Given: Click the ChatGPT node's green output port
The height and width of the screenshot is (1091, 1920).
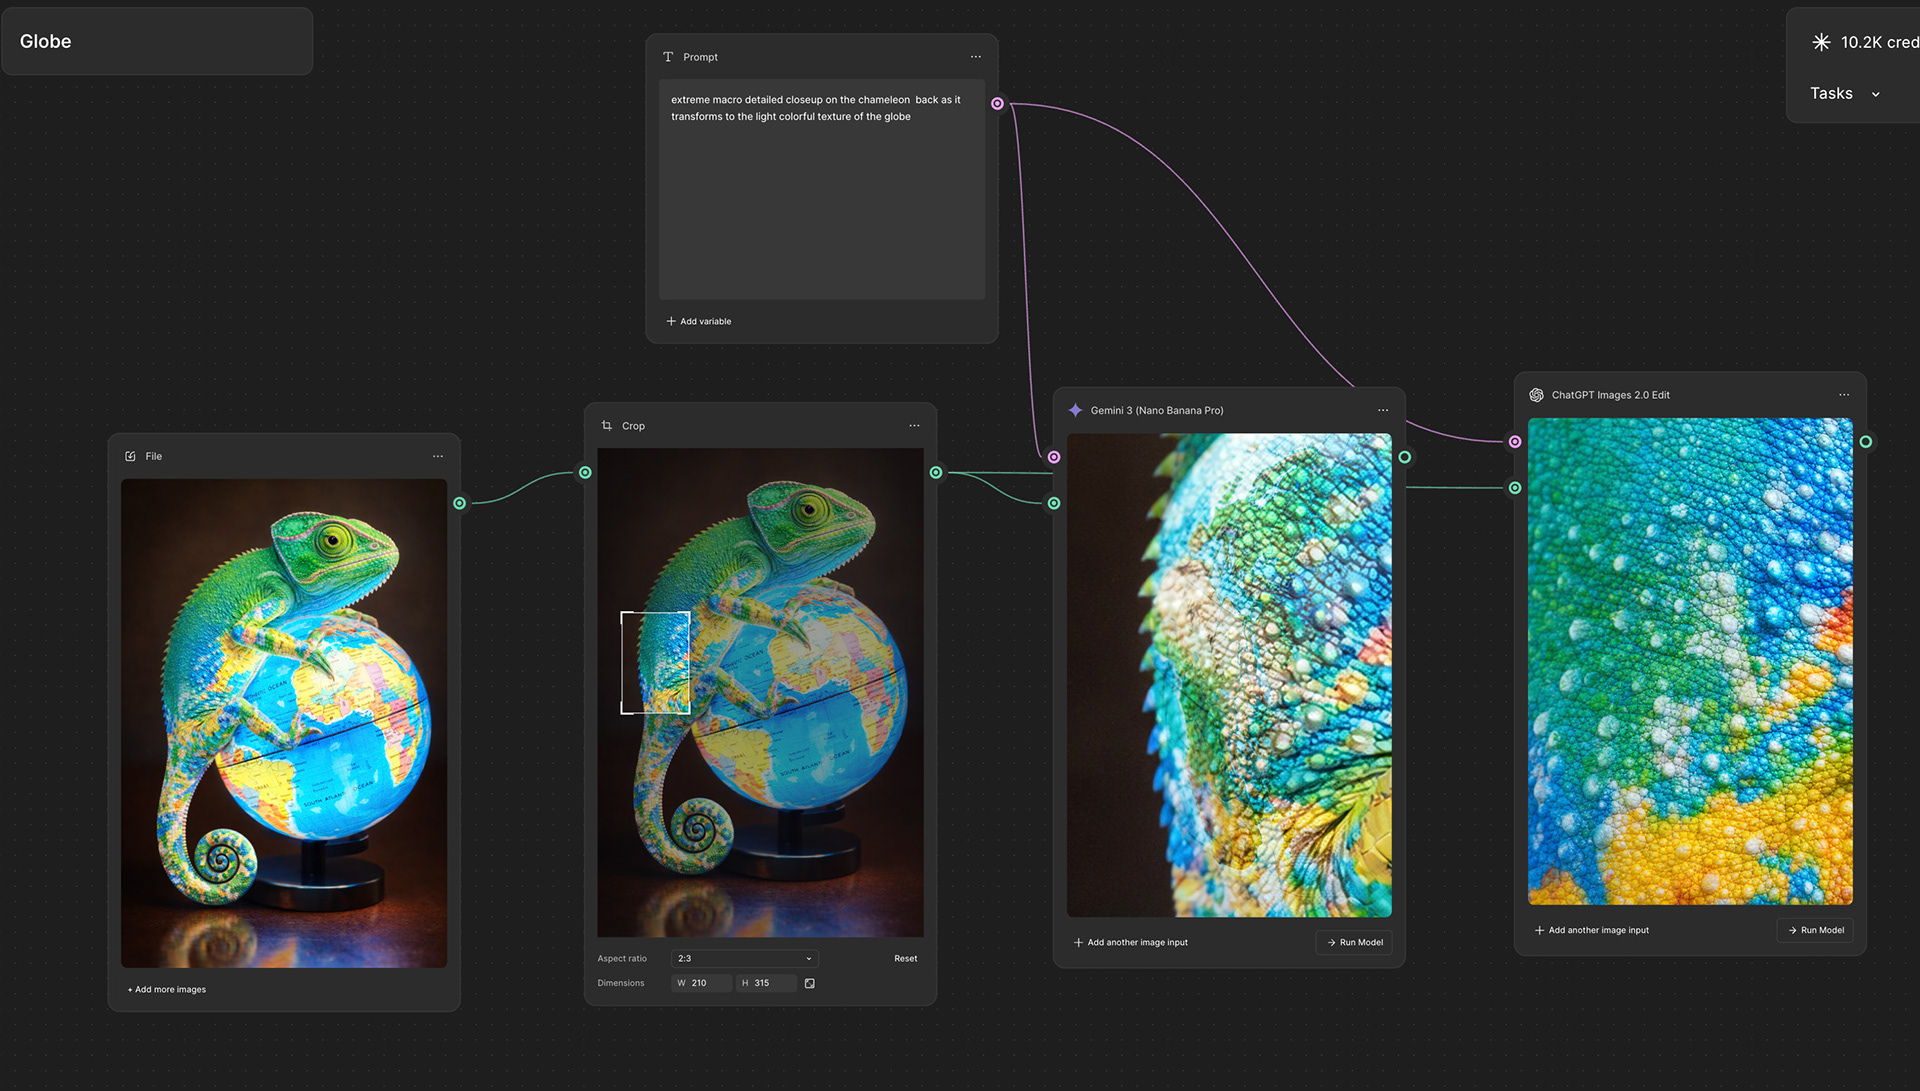Looking at the screenshot, I should 1865,442.
